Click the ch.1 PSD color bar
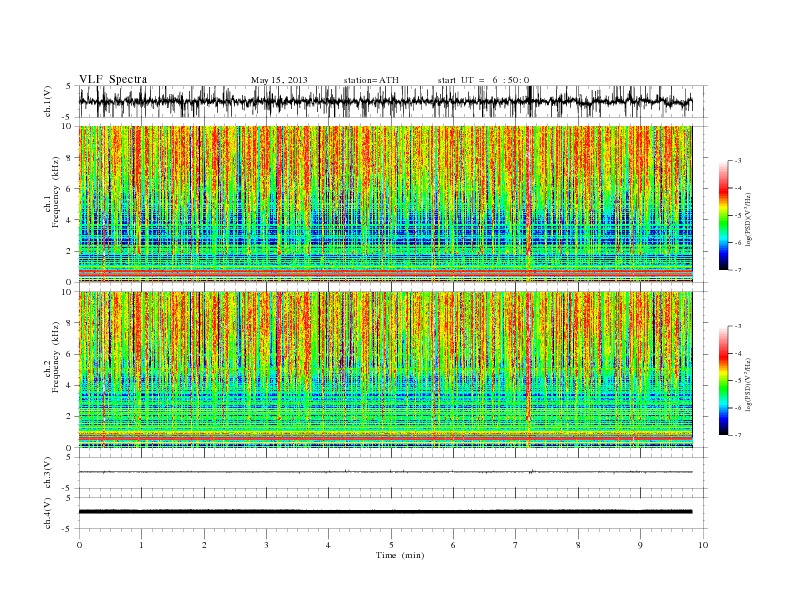Screen dimensions: 792x612 (x=723, y=216)
